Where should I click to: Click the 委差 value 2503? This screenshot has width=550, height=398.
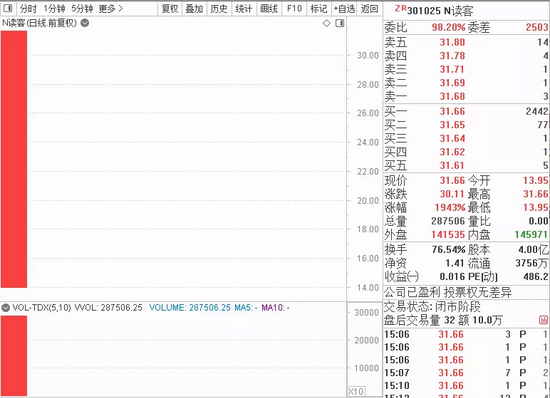coord(537,27)
